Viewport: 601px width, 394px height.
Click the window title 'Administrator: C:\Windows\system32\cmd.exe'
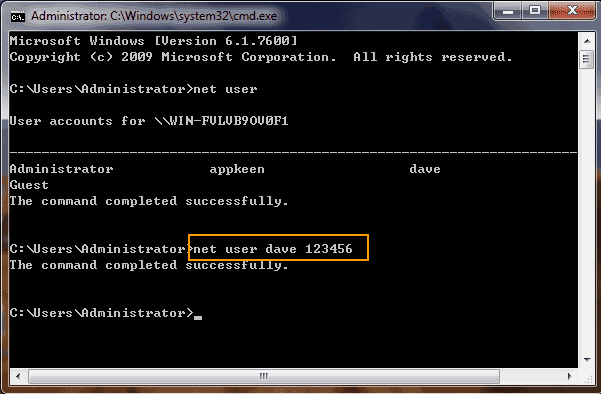[154, 16]
